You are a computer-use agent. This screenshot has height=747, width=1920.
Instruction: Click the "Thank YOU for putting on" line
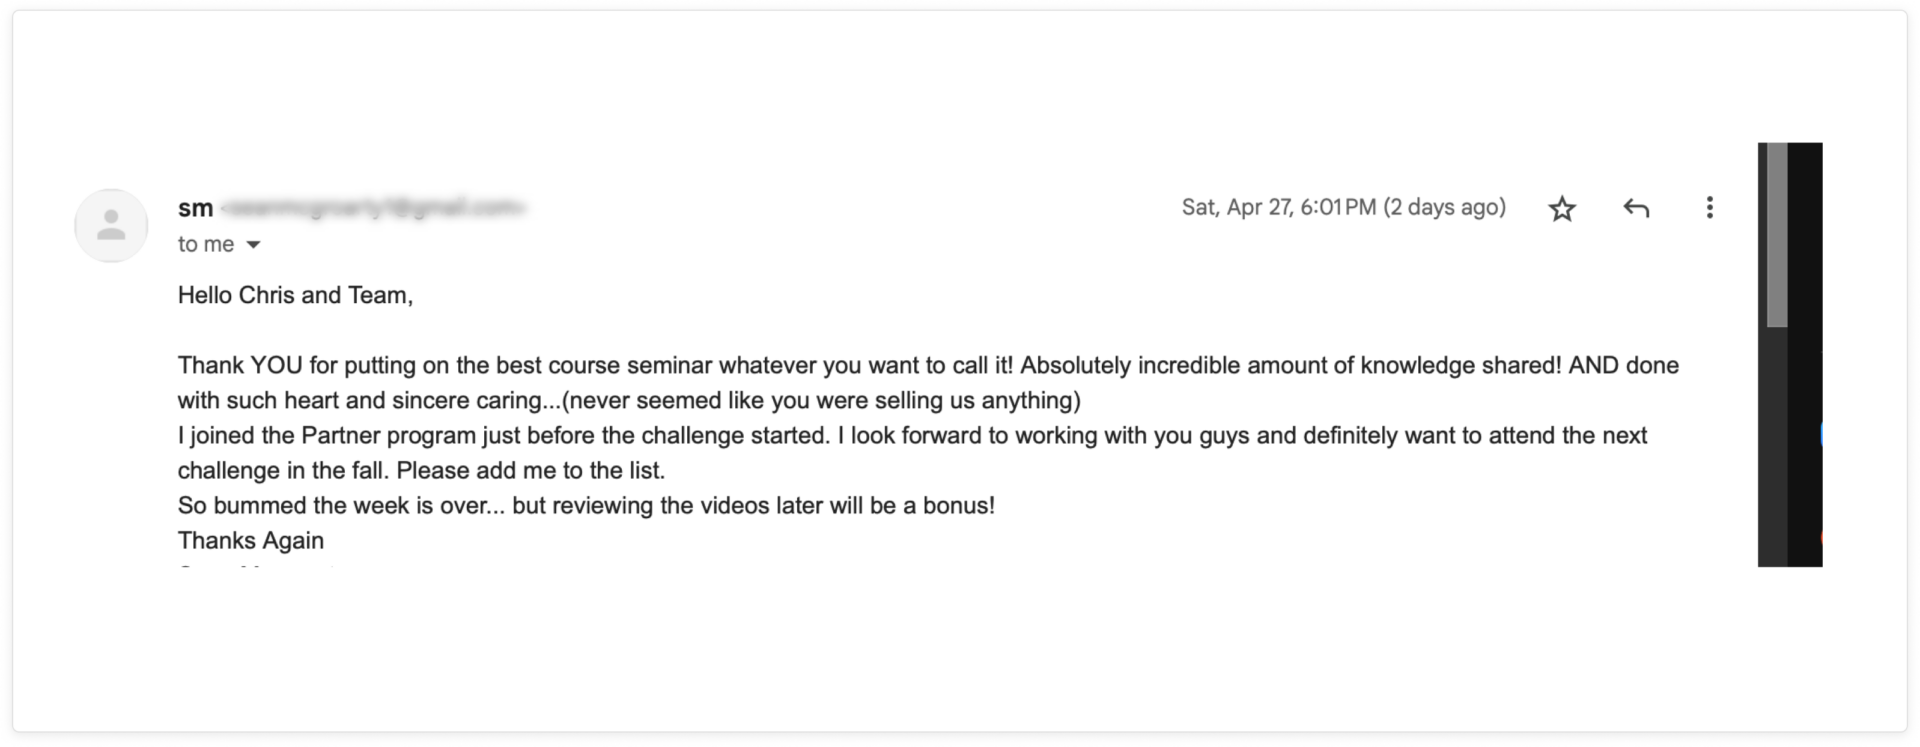tap(928, 365)
